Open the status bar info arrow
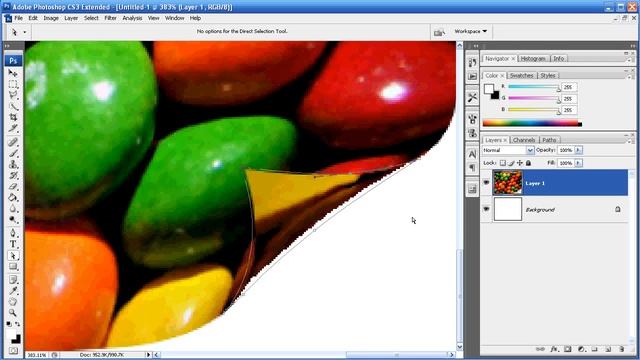 (x=149, y=355)
